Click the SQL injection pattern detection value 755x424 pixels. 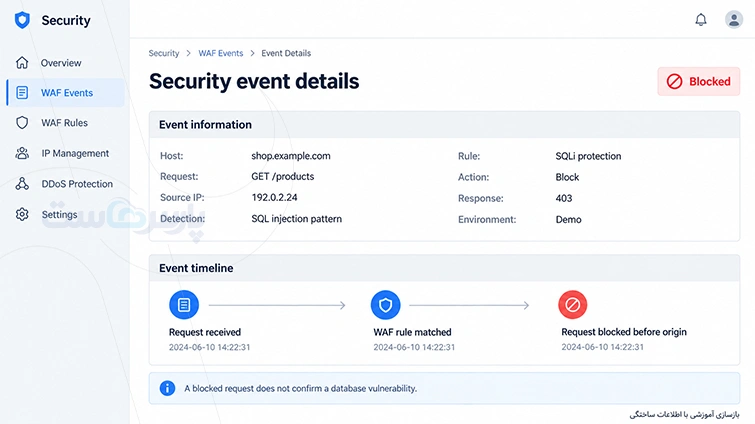click(297, 219)
